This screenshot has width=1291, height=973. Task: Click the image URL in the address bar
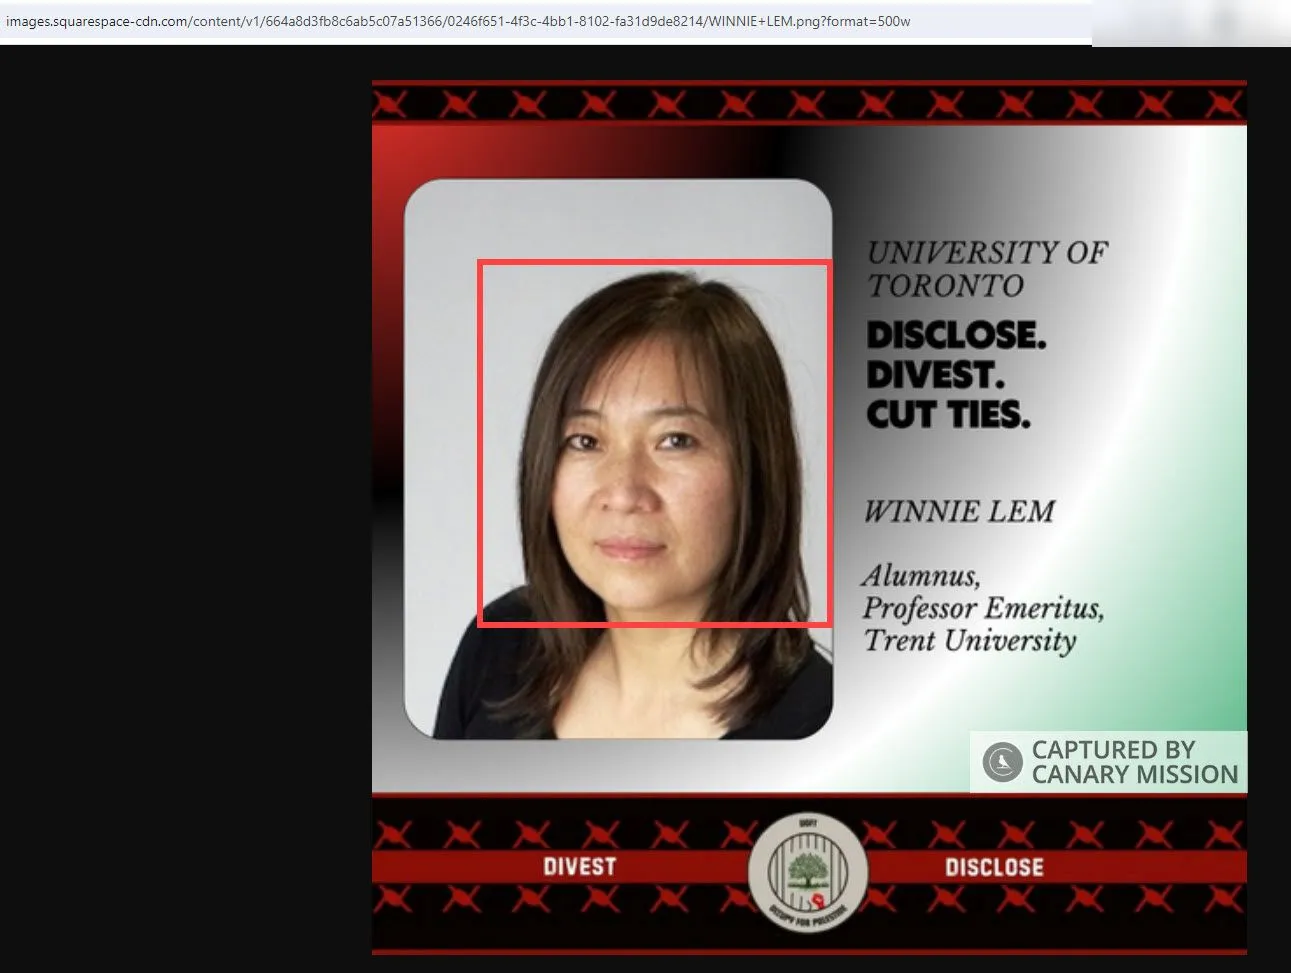(457, 21)
